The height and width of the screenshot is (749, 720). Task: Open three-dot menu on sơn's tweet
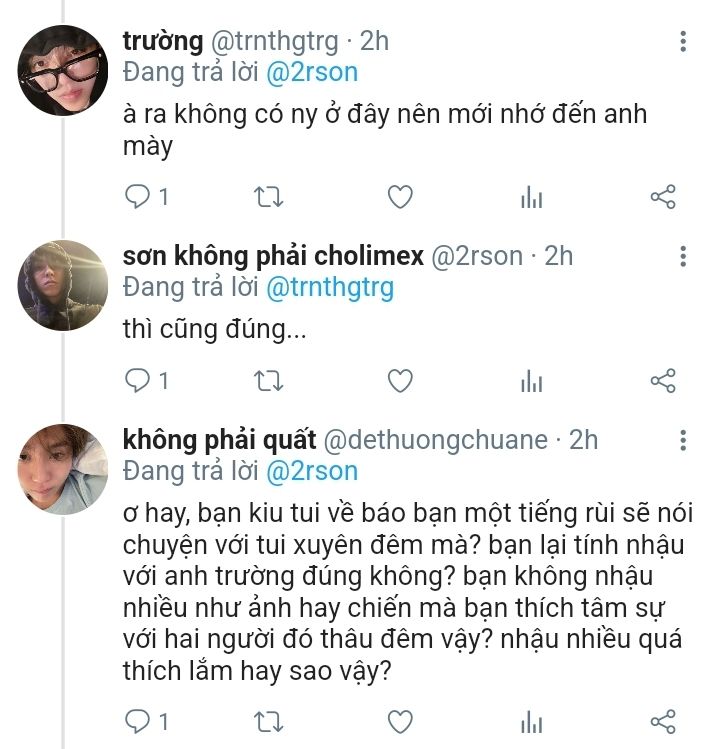coord(683,256)
